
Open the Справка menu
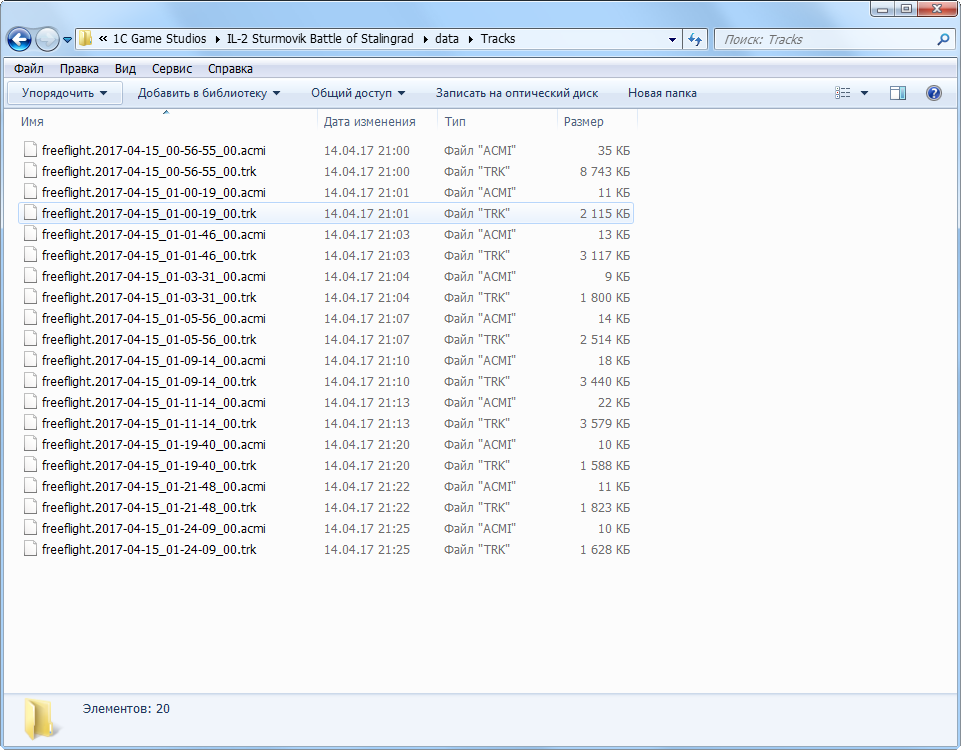click(x=230, y=69)
